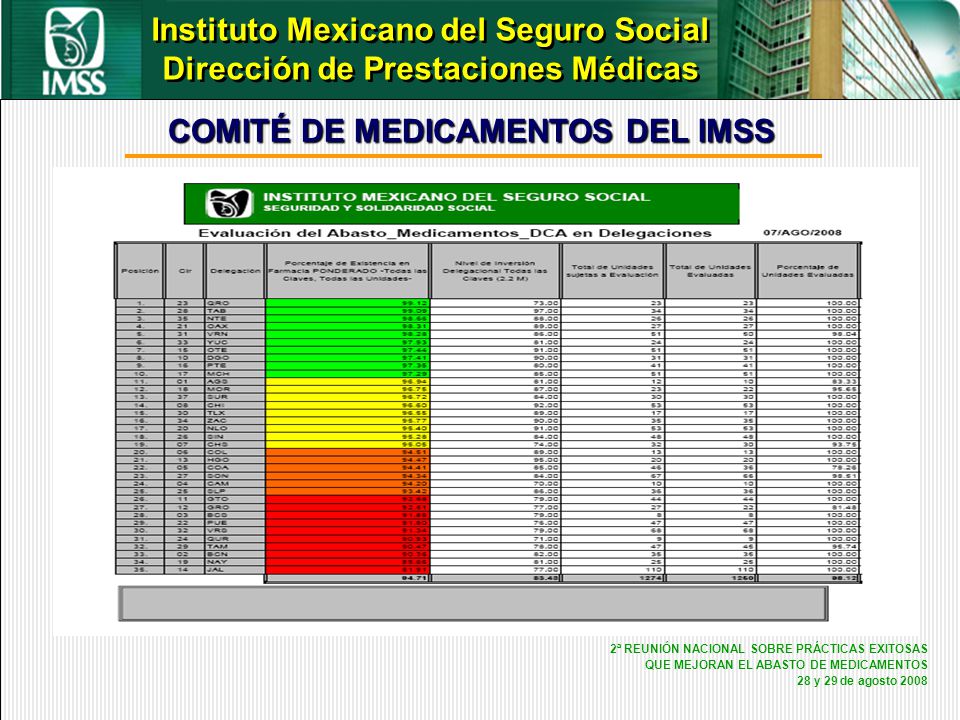The image size is (960, 720).
Task: Click the GTO delegation cell
Action: 235,499
